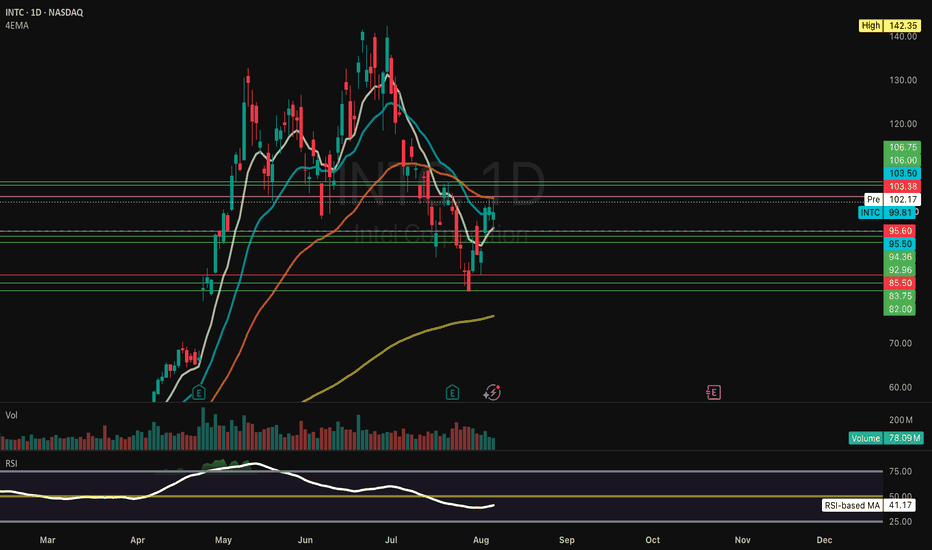Click the 60.00 price scale value

coord(900,388)
